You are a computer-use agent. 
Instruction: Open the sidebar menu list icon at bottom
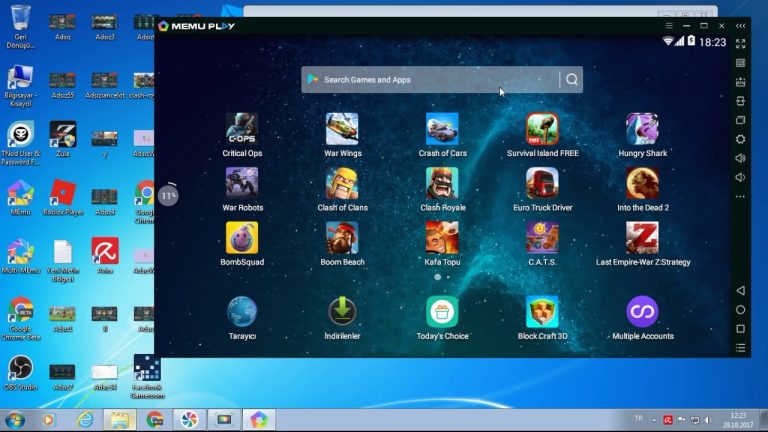click(741, 348)
